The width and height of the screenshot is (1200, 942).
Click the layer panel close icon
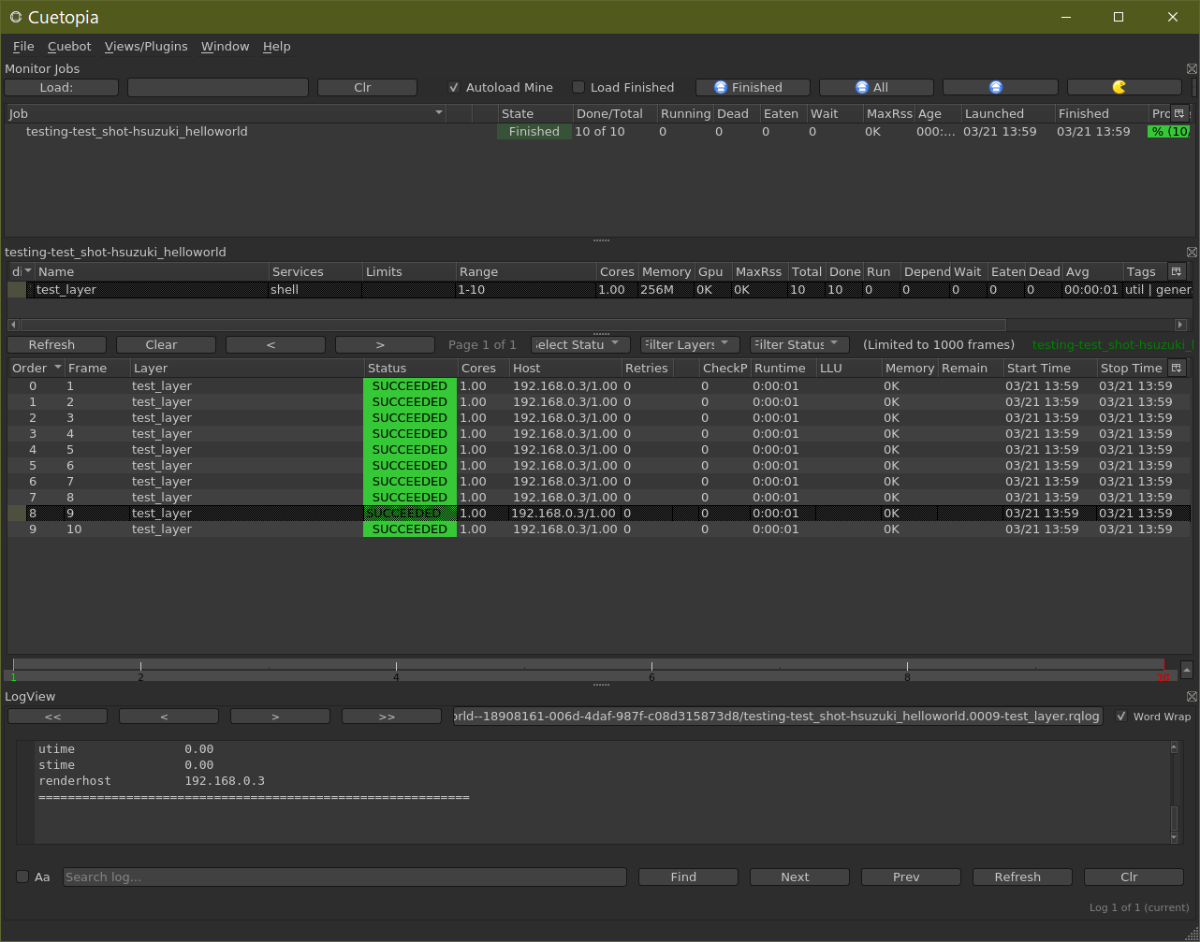click(x=1191, y=252)
